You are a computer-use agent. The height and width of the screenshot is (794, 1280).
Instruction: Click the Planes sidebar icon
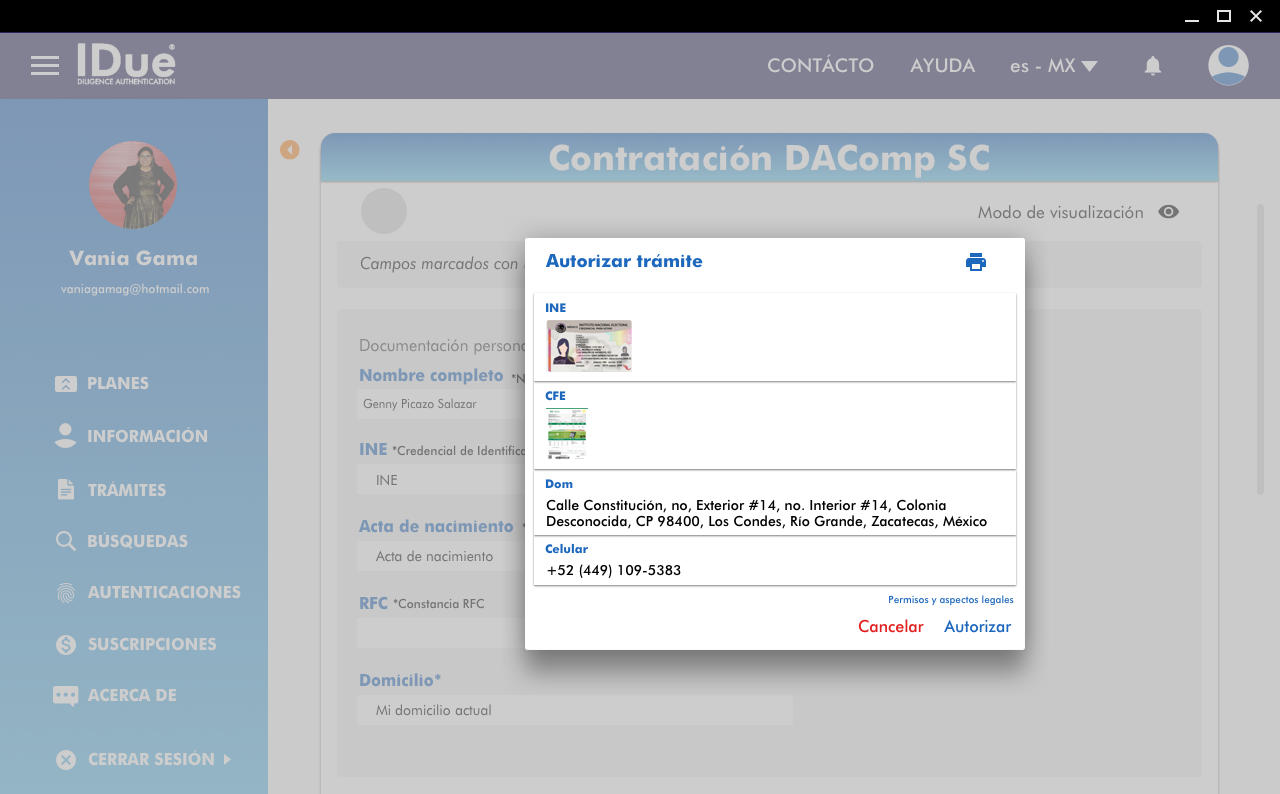point(66,384)
